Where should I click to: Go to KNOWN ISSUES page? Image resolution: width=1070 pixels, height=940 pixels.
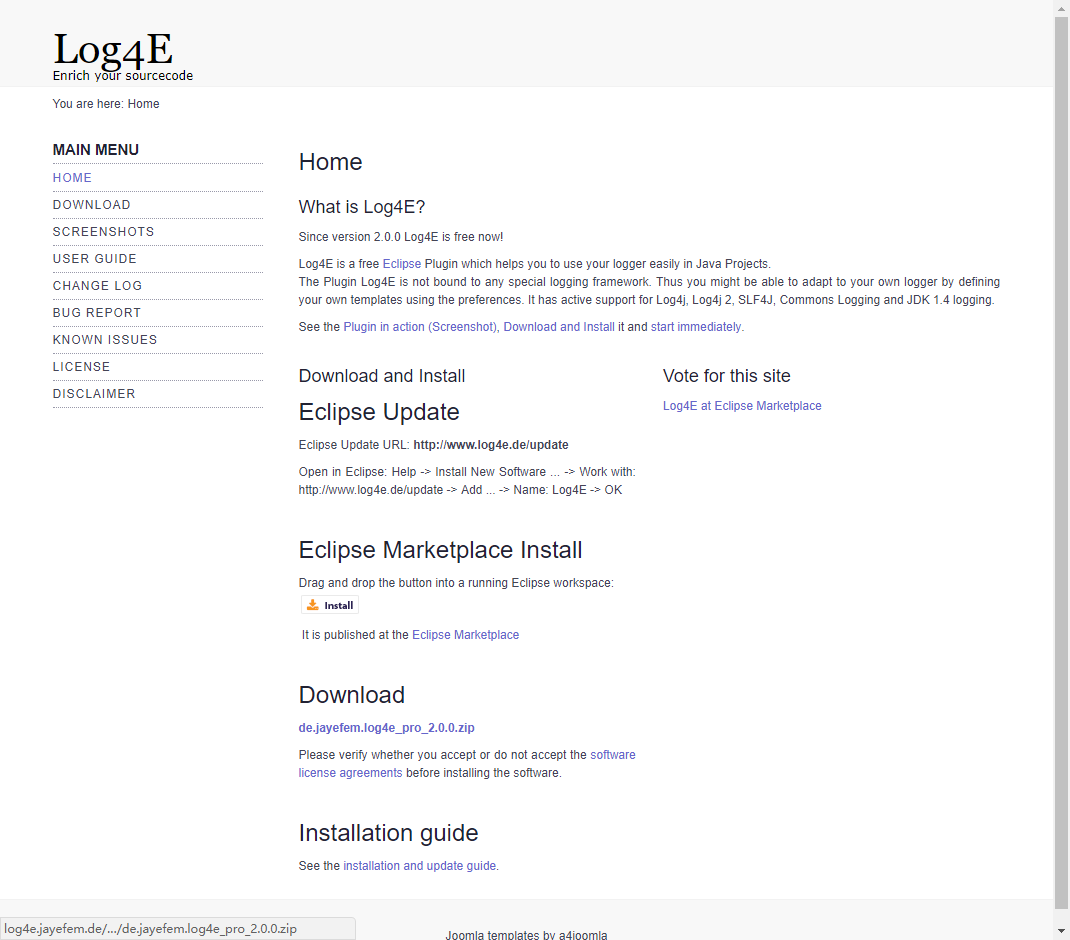[104, 339]
